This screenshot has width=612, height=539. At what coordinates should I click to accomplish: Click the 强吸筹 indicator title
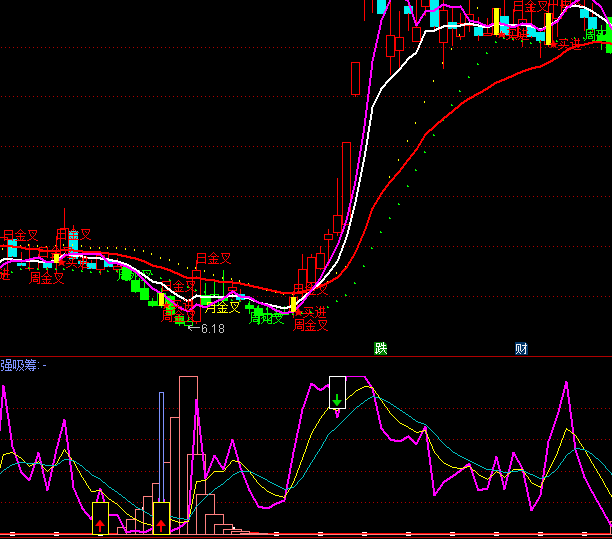pos(17,366)
